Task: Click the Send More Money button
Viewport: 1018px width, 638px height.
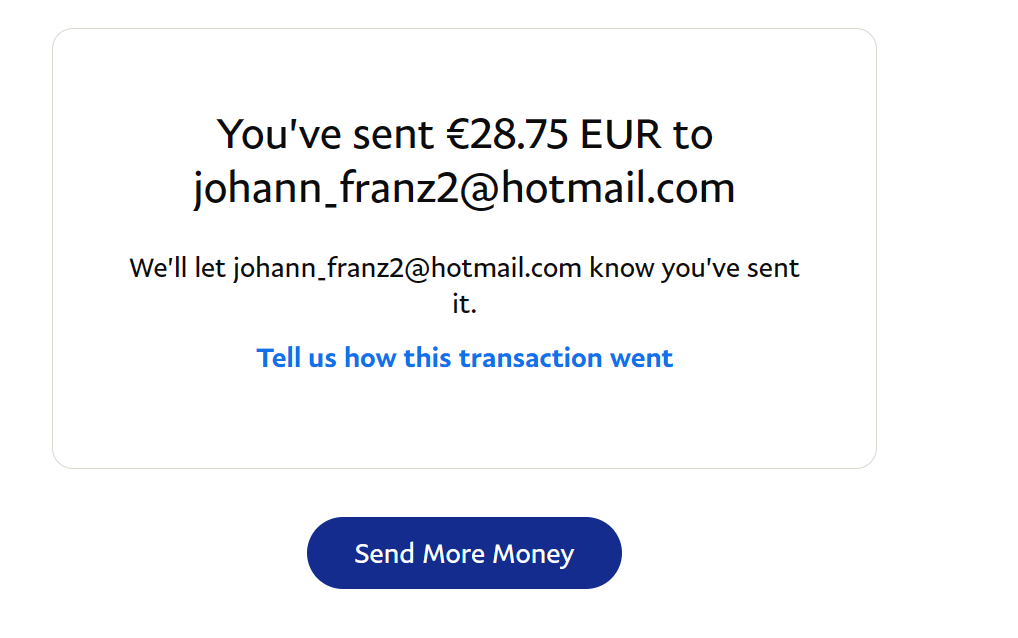Action: (464, 553)
